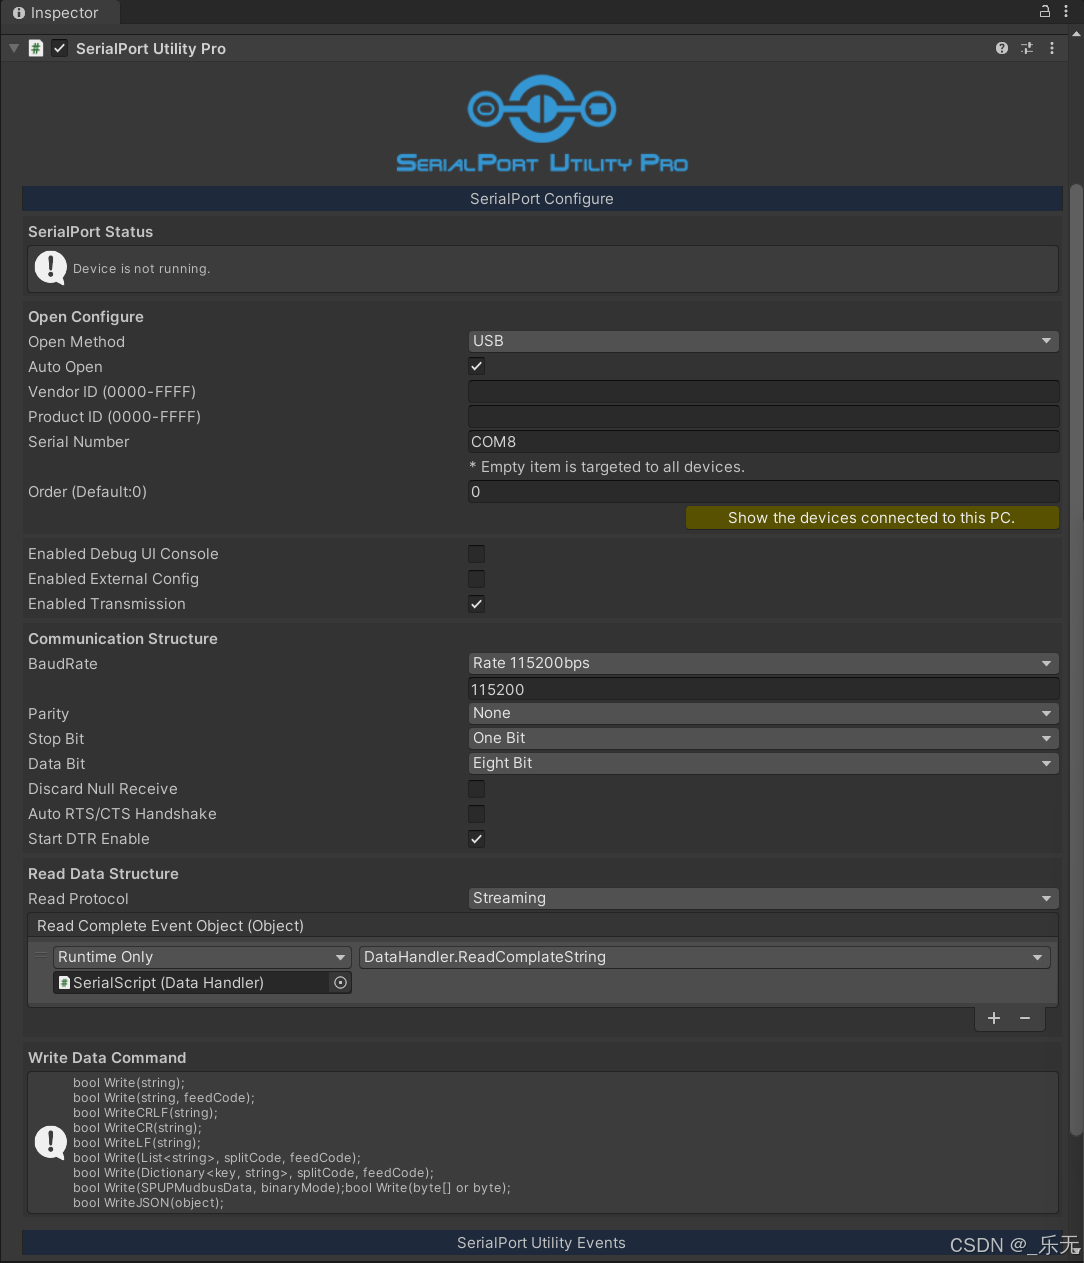Click the warning icon in SerialPort Status

pos(50,267)
